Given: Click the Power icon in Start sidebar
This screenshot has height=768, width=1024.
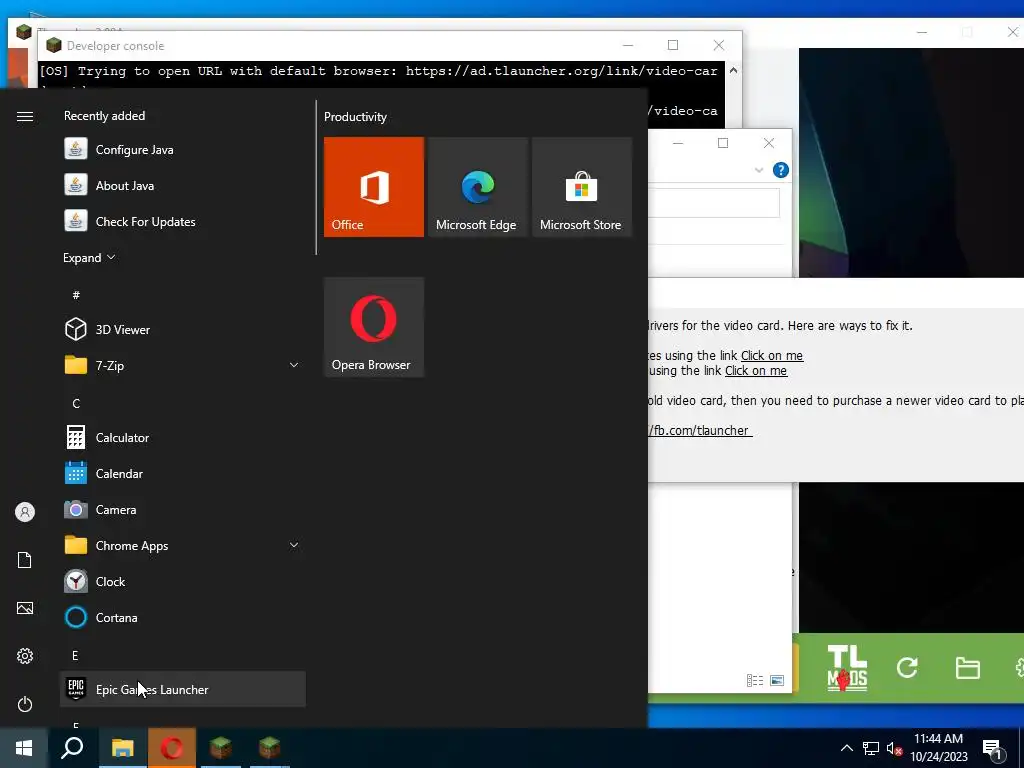Looking at the screenshot, I should pos(25,704).
